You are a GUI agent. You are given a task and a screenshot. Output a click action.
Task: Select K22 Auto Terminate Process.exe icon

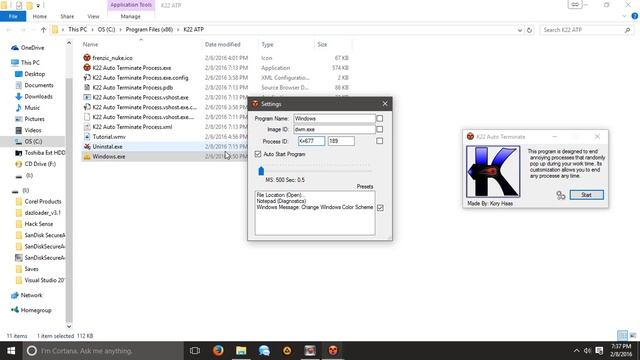coord(87,68)
